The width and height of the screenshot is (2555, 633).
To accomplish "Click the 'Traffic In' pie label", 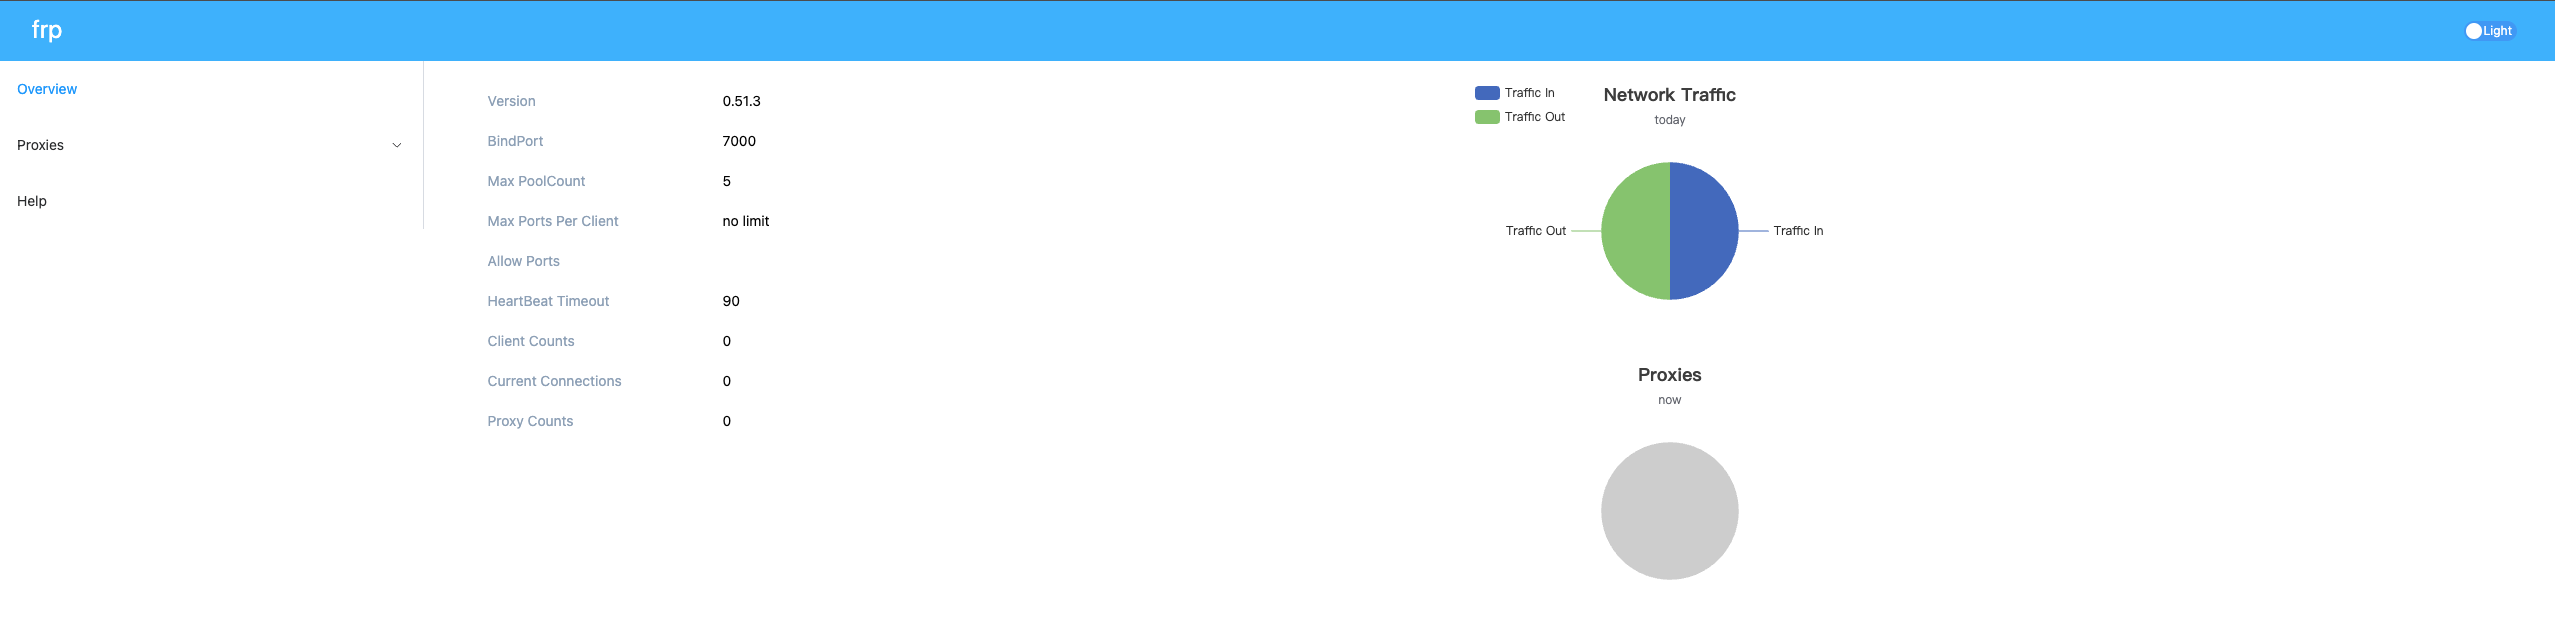I will (x=1798, y=231).
